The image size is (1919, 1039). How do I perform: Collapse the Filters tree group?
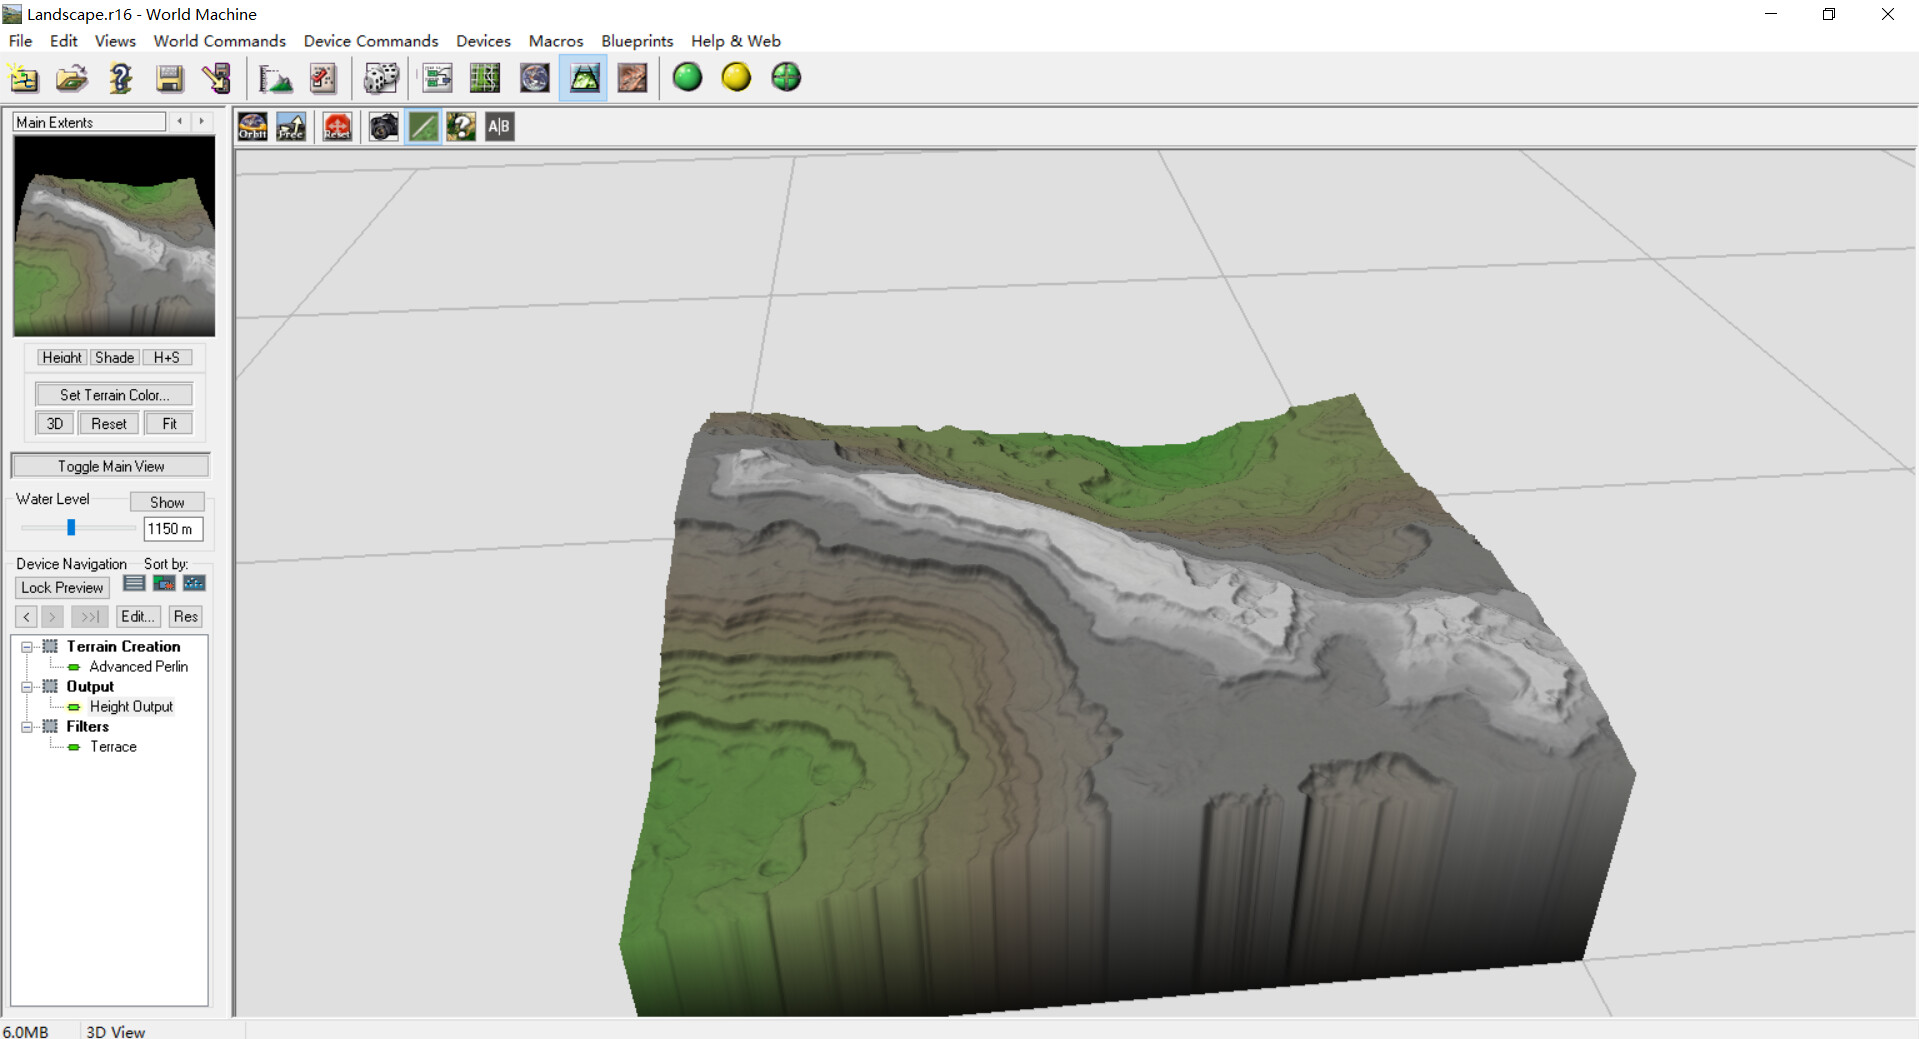[27, 727]
